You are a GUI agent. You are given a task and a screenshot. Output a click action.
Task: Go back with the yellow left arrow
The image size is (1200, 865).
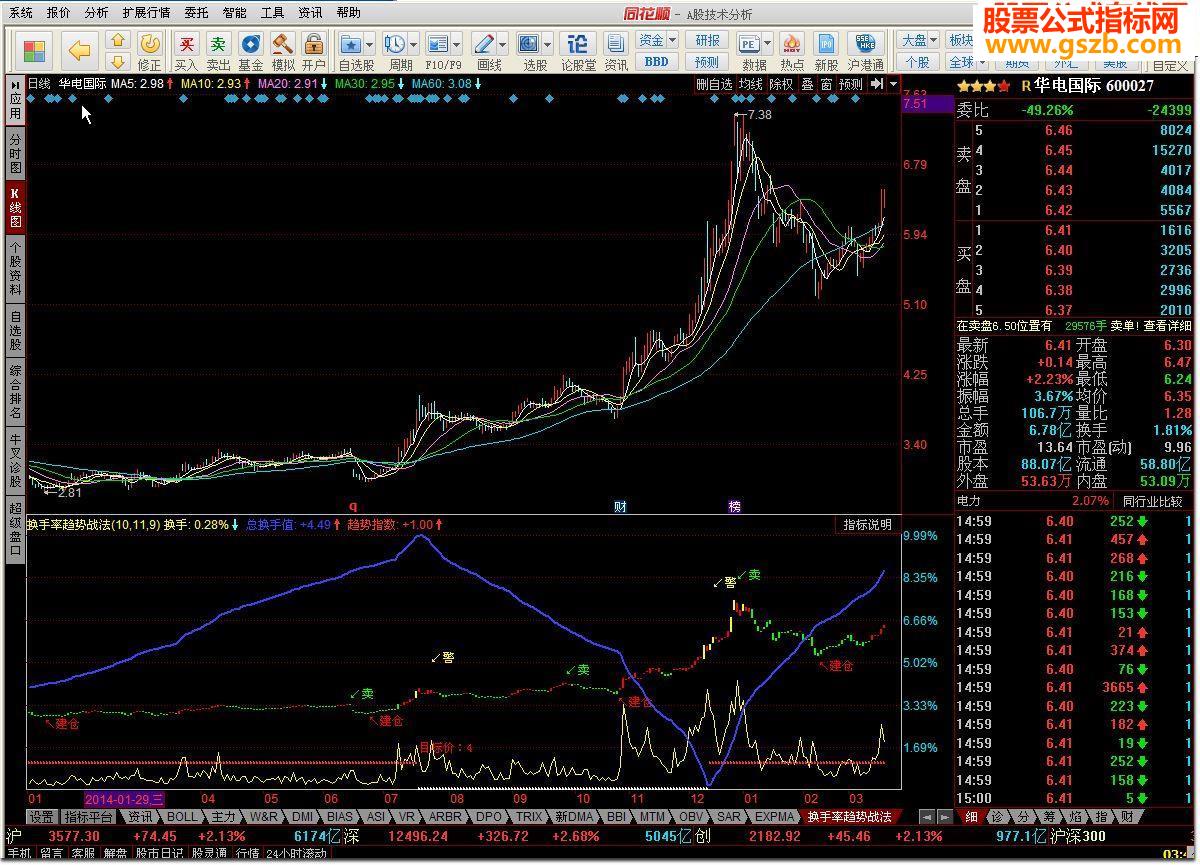(x=79, y=50)
